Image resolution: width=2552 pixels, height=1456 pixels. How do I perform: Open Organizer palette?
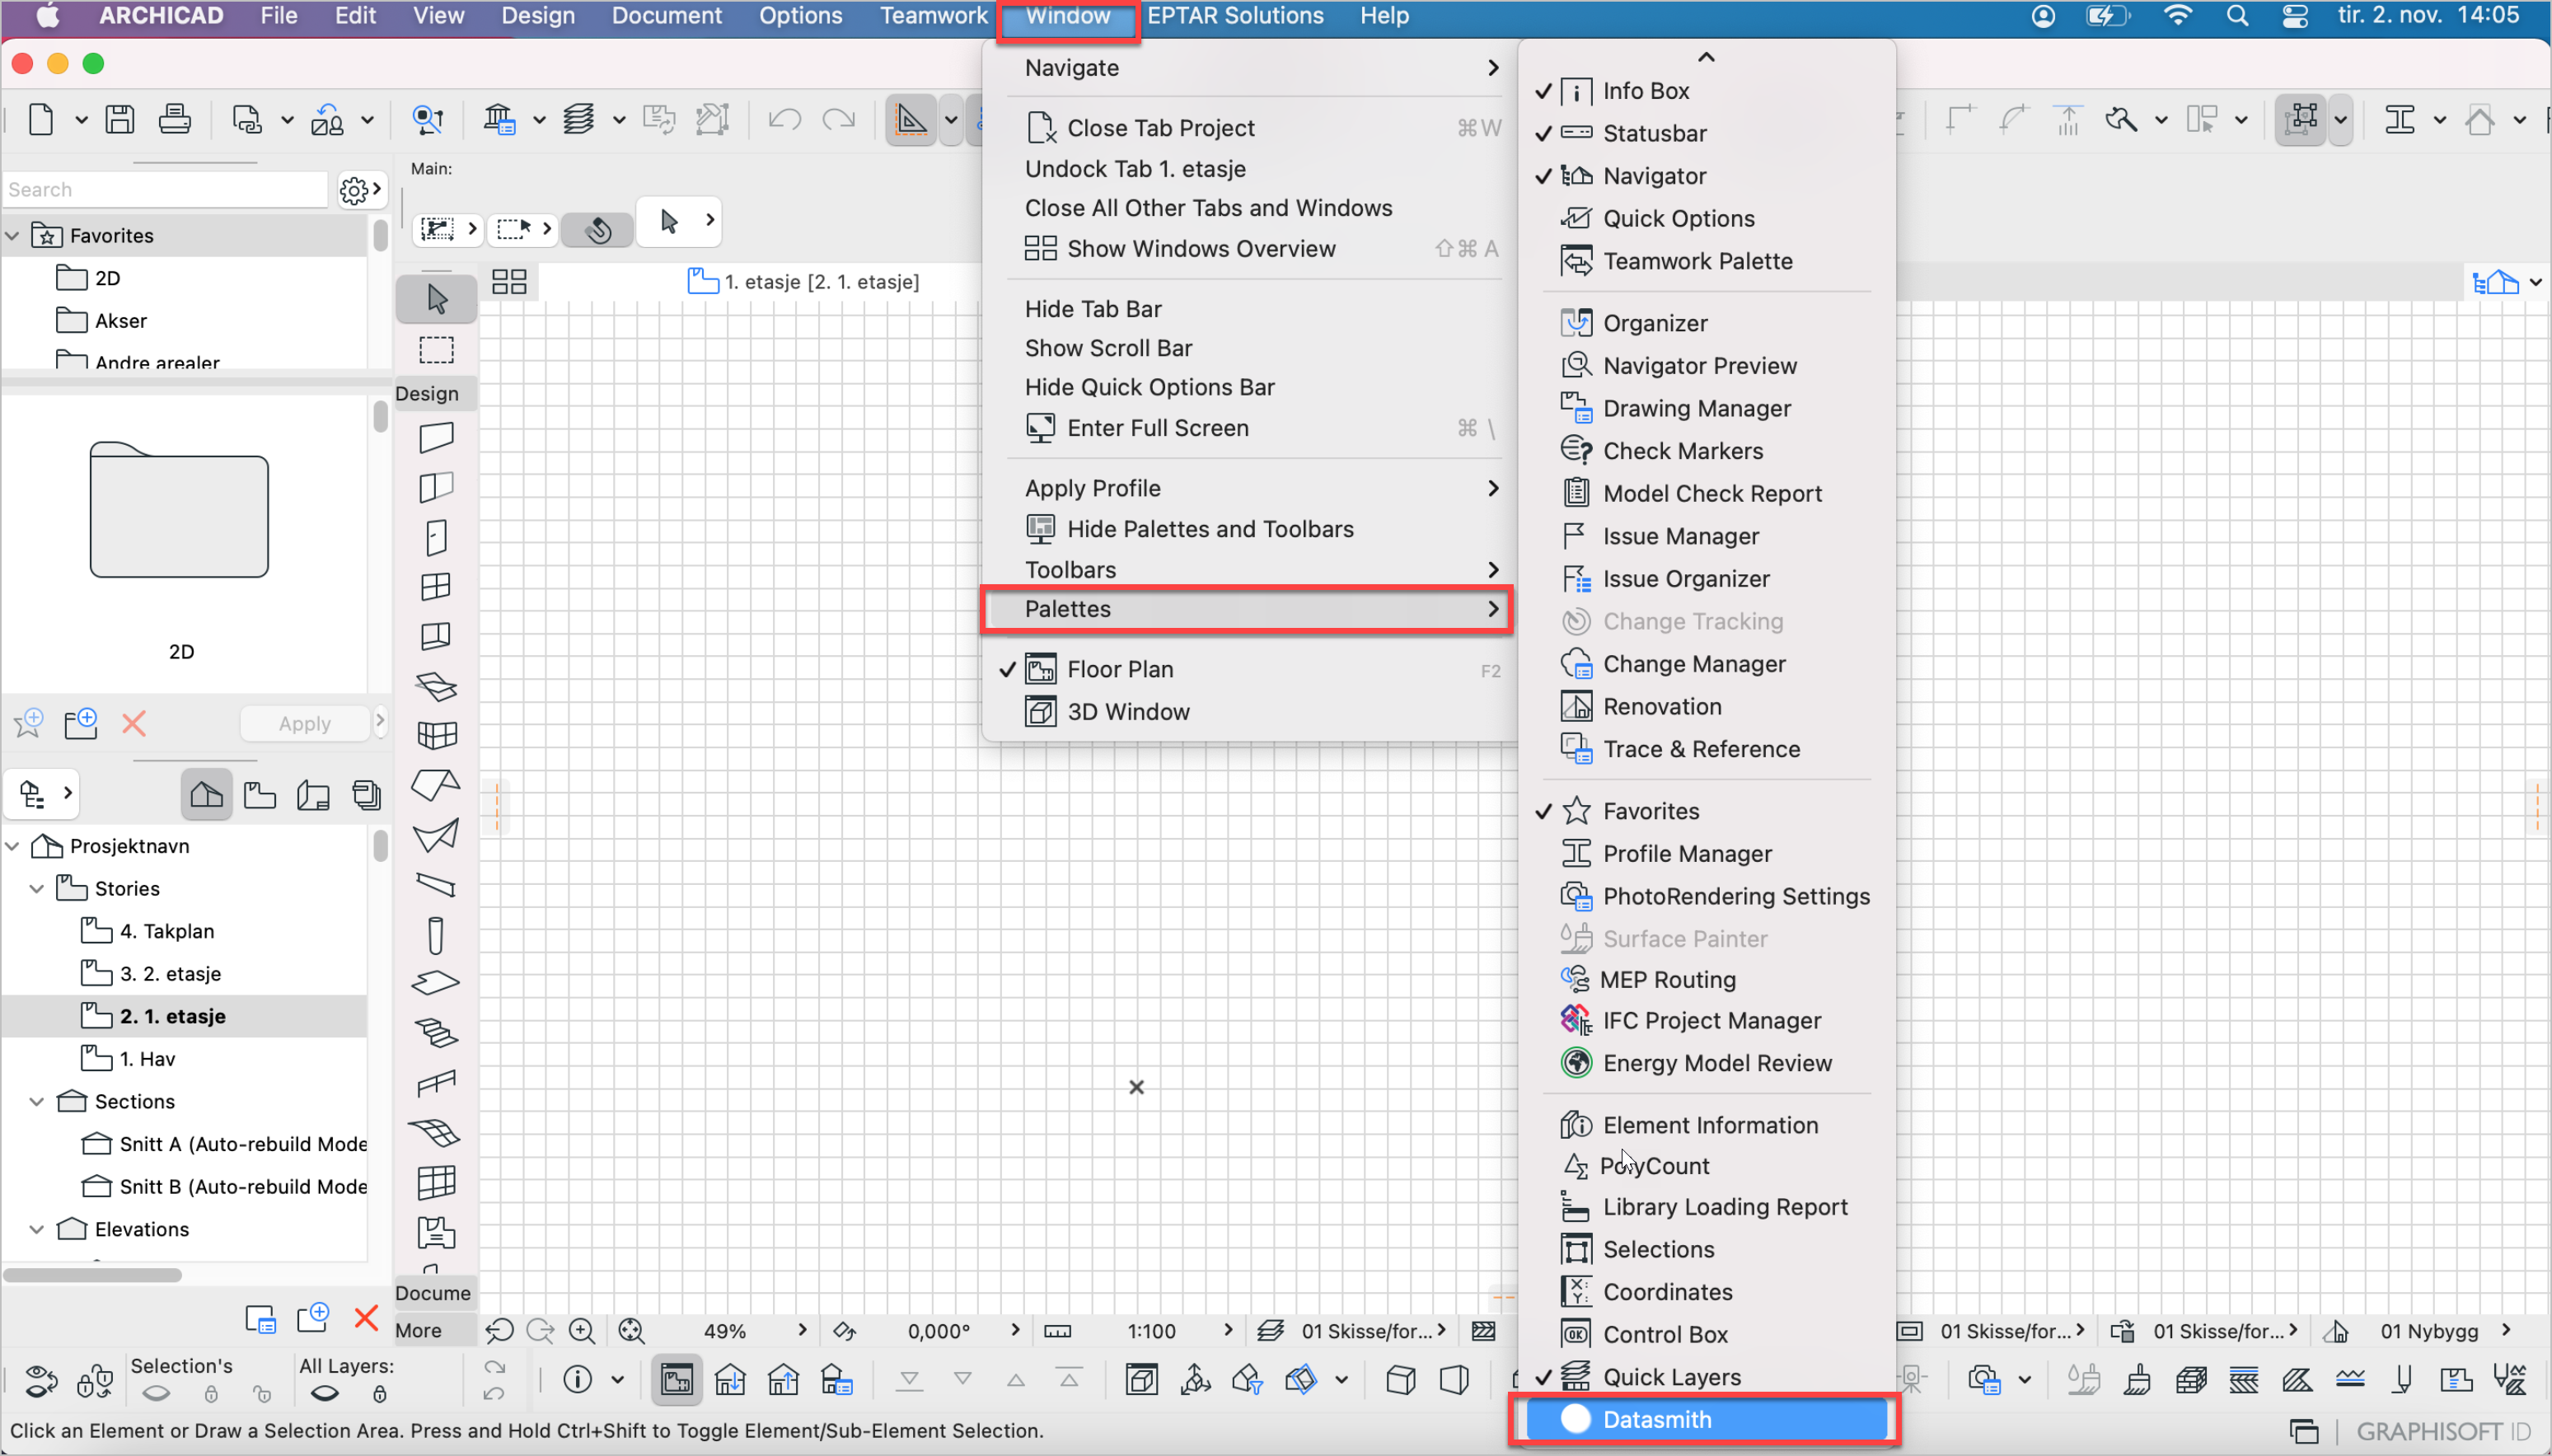[1656, 323]
